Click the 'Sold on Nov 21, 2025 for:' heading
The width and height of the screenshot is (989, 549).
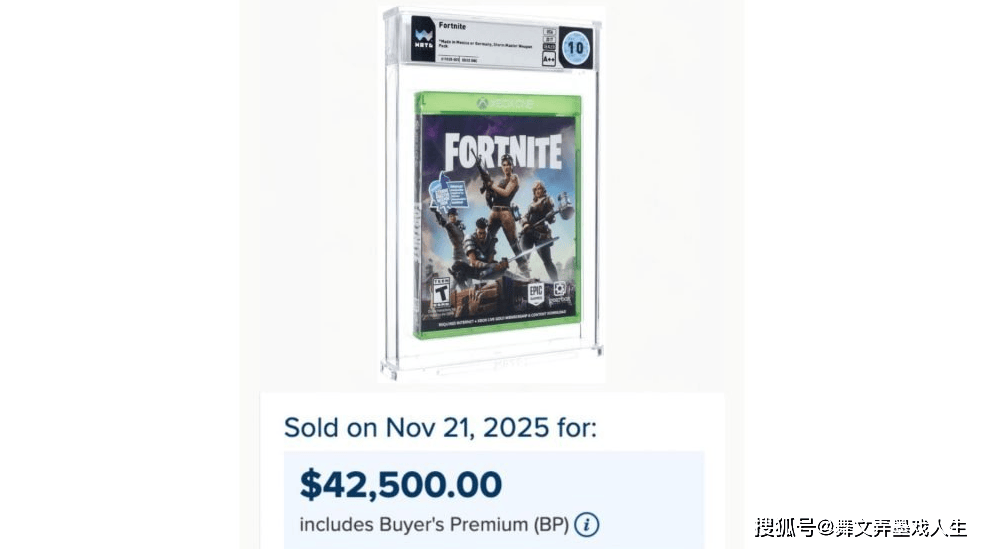[x=441, y=427]
